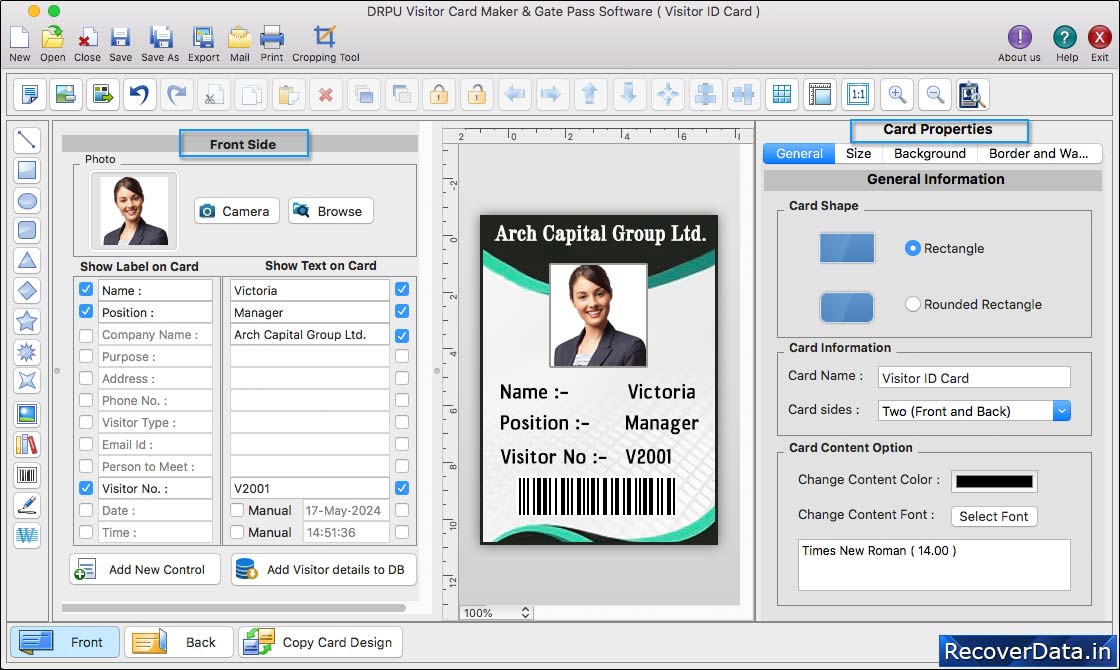The width and height of the screenshot is (1120, 670).
Task: Check the Manual checkbox beside 17-May-2024
Action: point(237,510)
